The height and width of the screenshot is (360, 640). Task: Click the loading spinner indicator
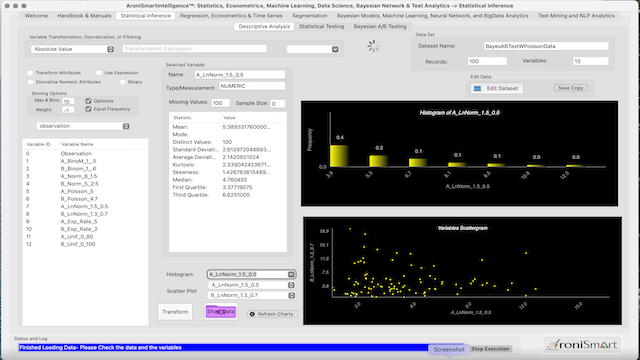[373, 46]
